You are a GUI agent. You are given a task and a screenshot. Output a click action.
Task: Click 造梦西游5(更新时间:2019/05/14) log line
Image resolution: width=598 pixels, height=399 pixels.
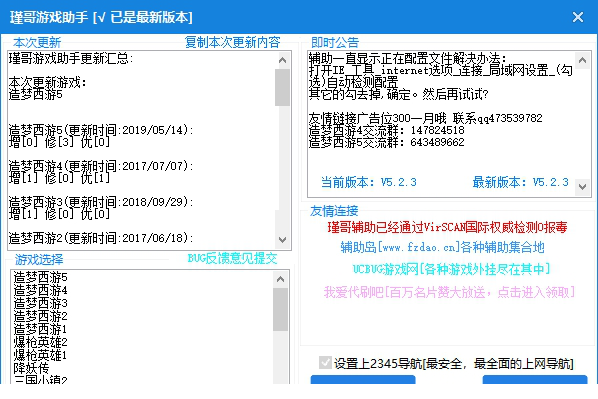coord(101,130)
